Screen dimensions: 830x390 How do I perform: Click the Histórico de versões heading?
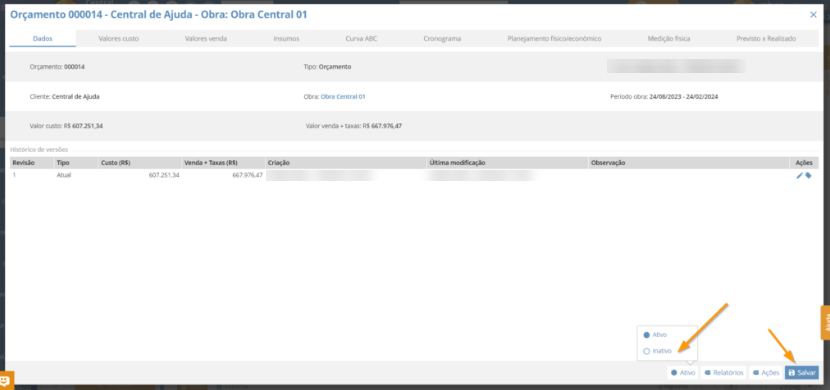[x=39, y=150]
